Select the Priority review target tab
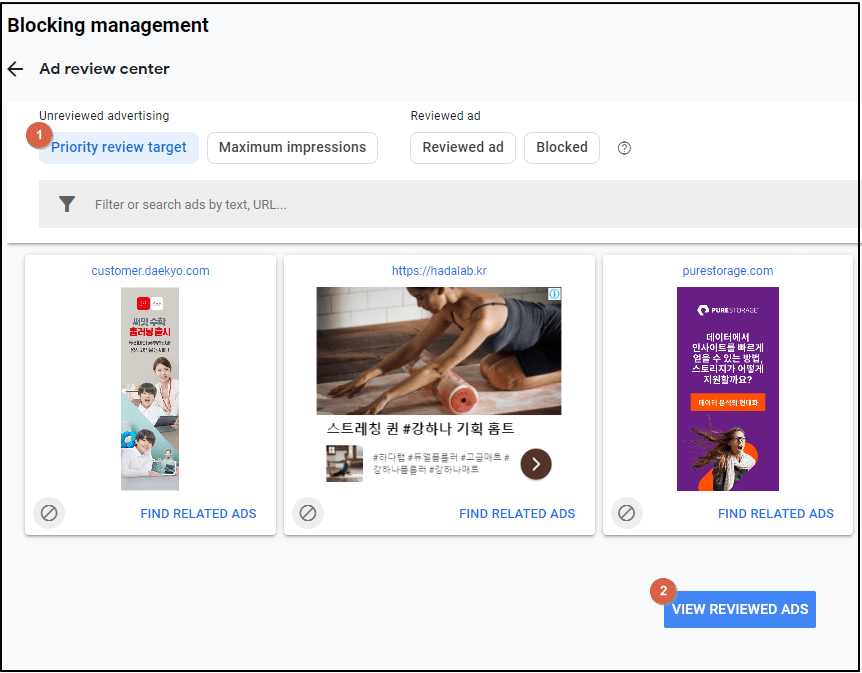 click(119, 147)
